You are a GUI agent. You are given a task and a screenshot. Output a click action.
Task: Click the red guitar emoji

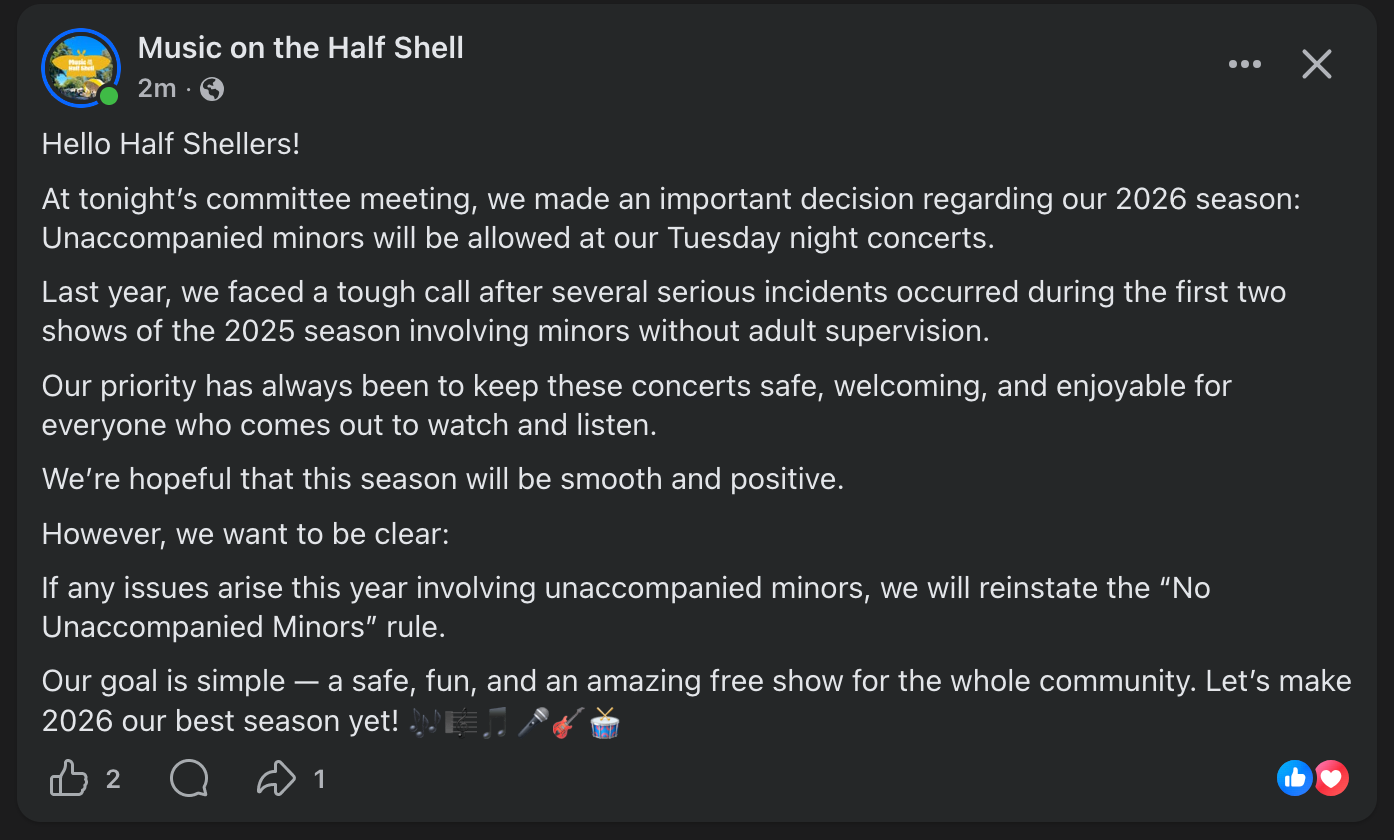tap(568, 722)
